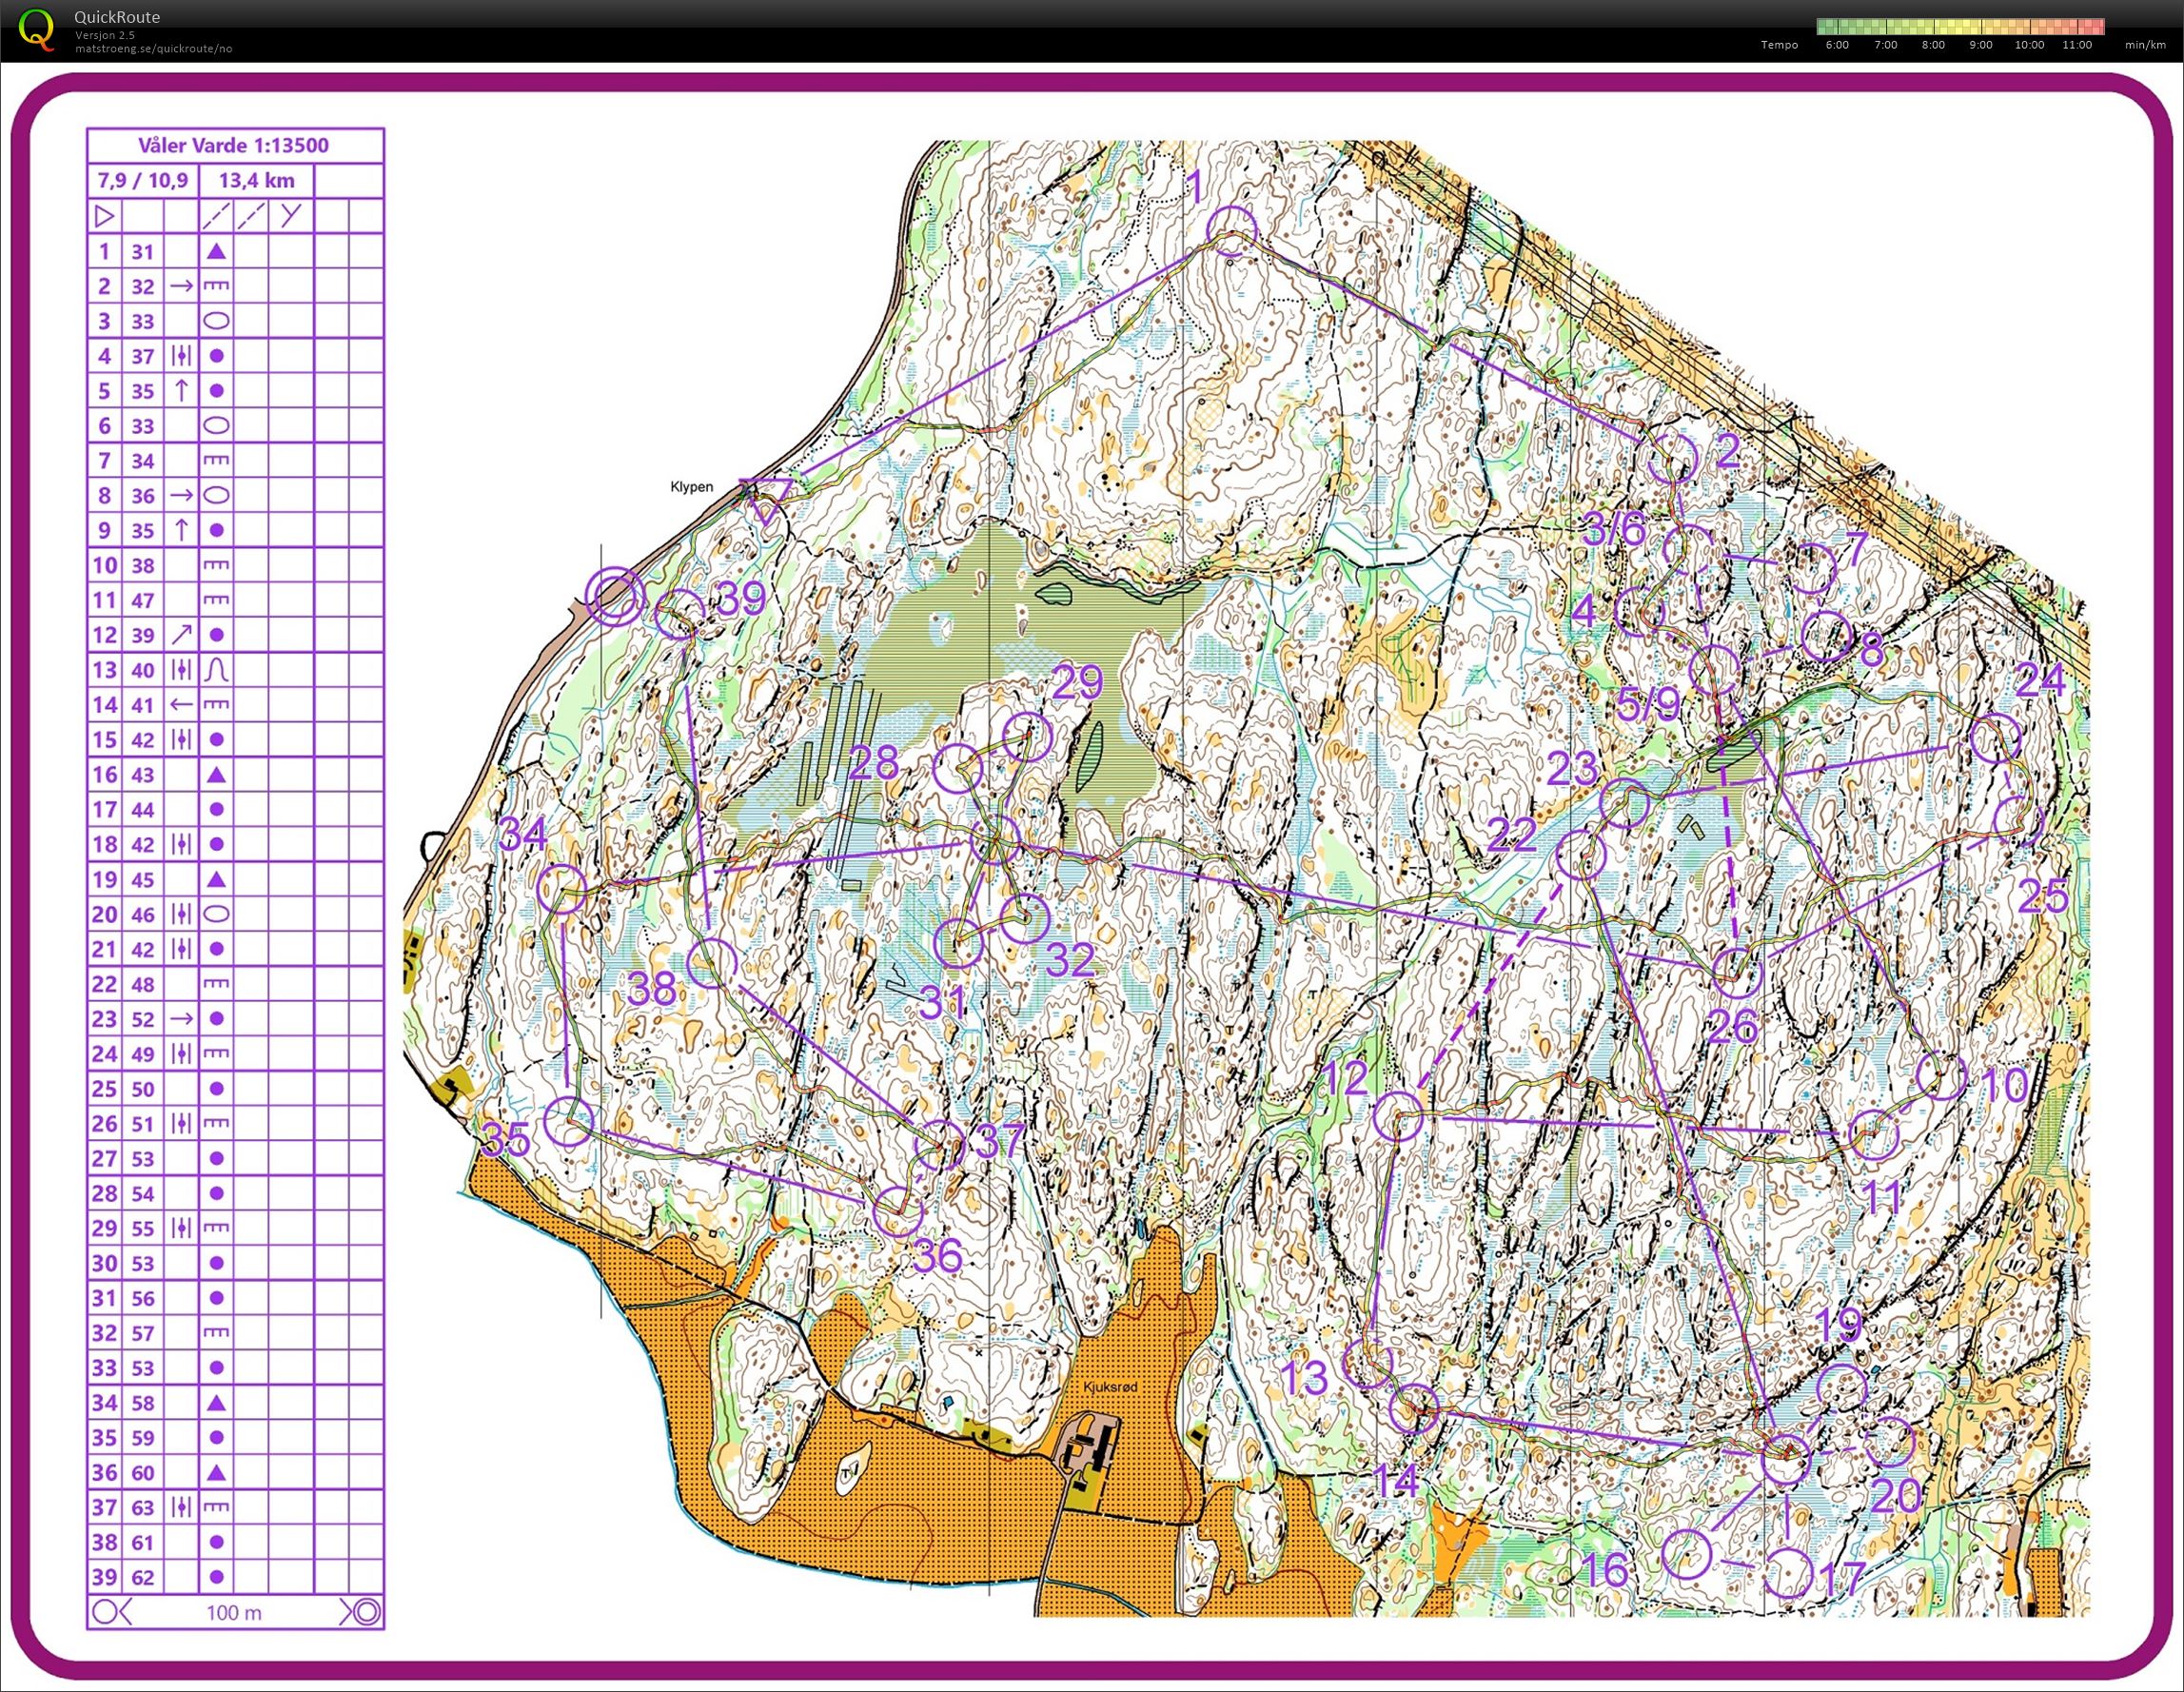This screenshot has height=1692, width=2184.
Task: Click the finish double circle on map
Action: [x=615, y=596]
